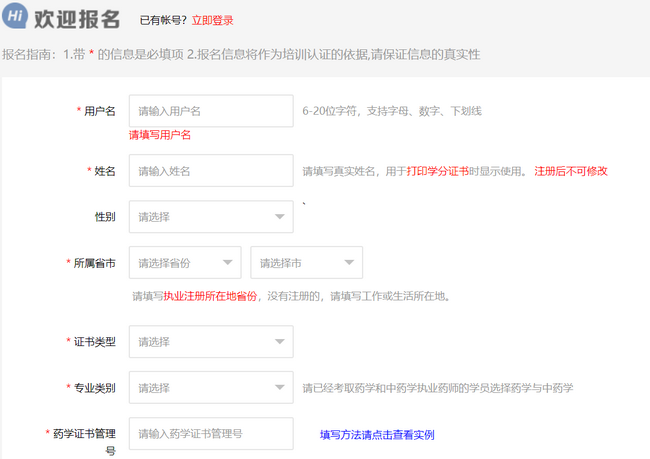Viewport: 650px width, 459px height.
Task: Click the 请输入姓名 name input box
Action: pos(210,171)
